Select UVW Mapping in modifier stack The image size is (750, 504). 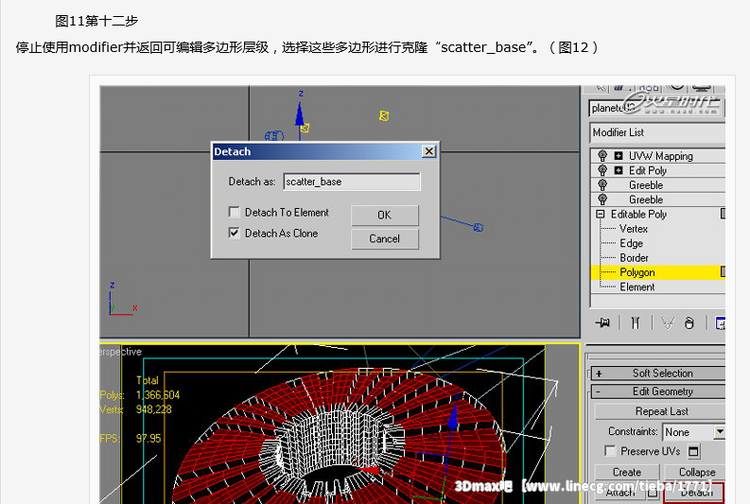tap(661, 156)
